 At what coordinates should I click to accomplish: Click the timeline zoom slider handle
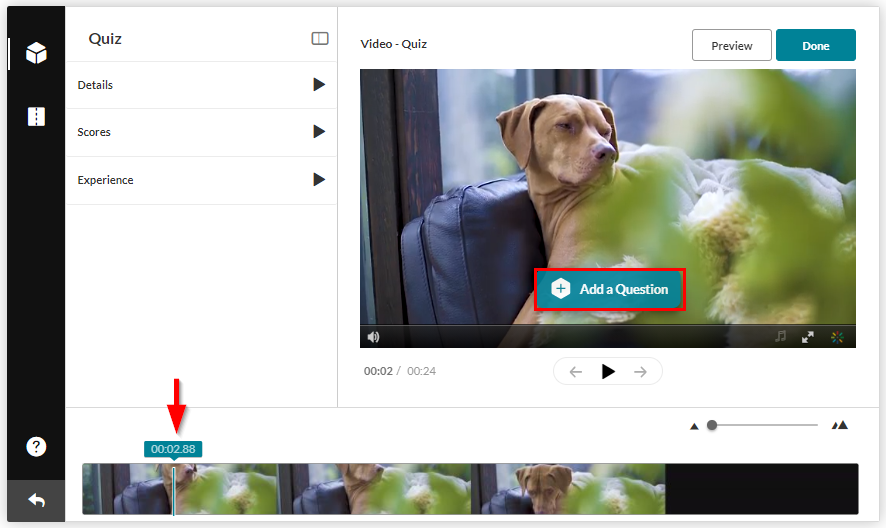pos(712,425)
